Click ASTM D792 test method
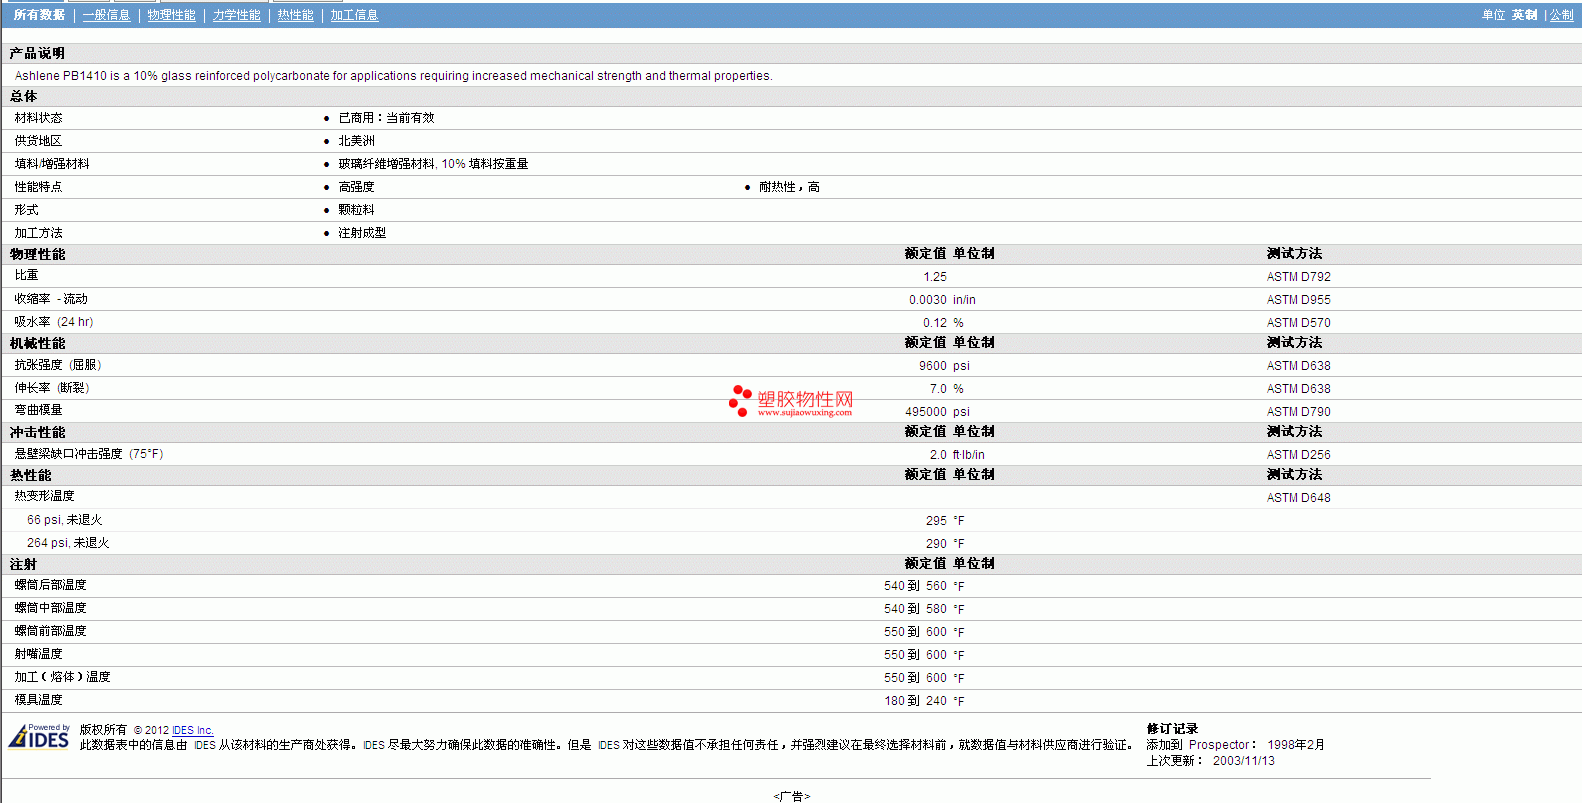 [x=1298, y=277]
